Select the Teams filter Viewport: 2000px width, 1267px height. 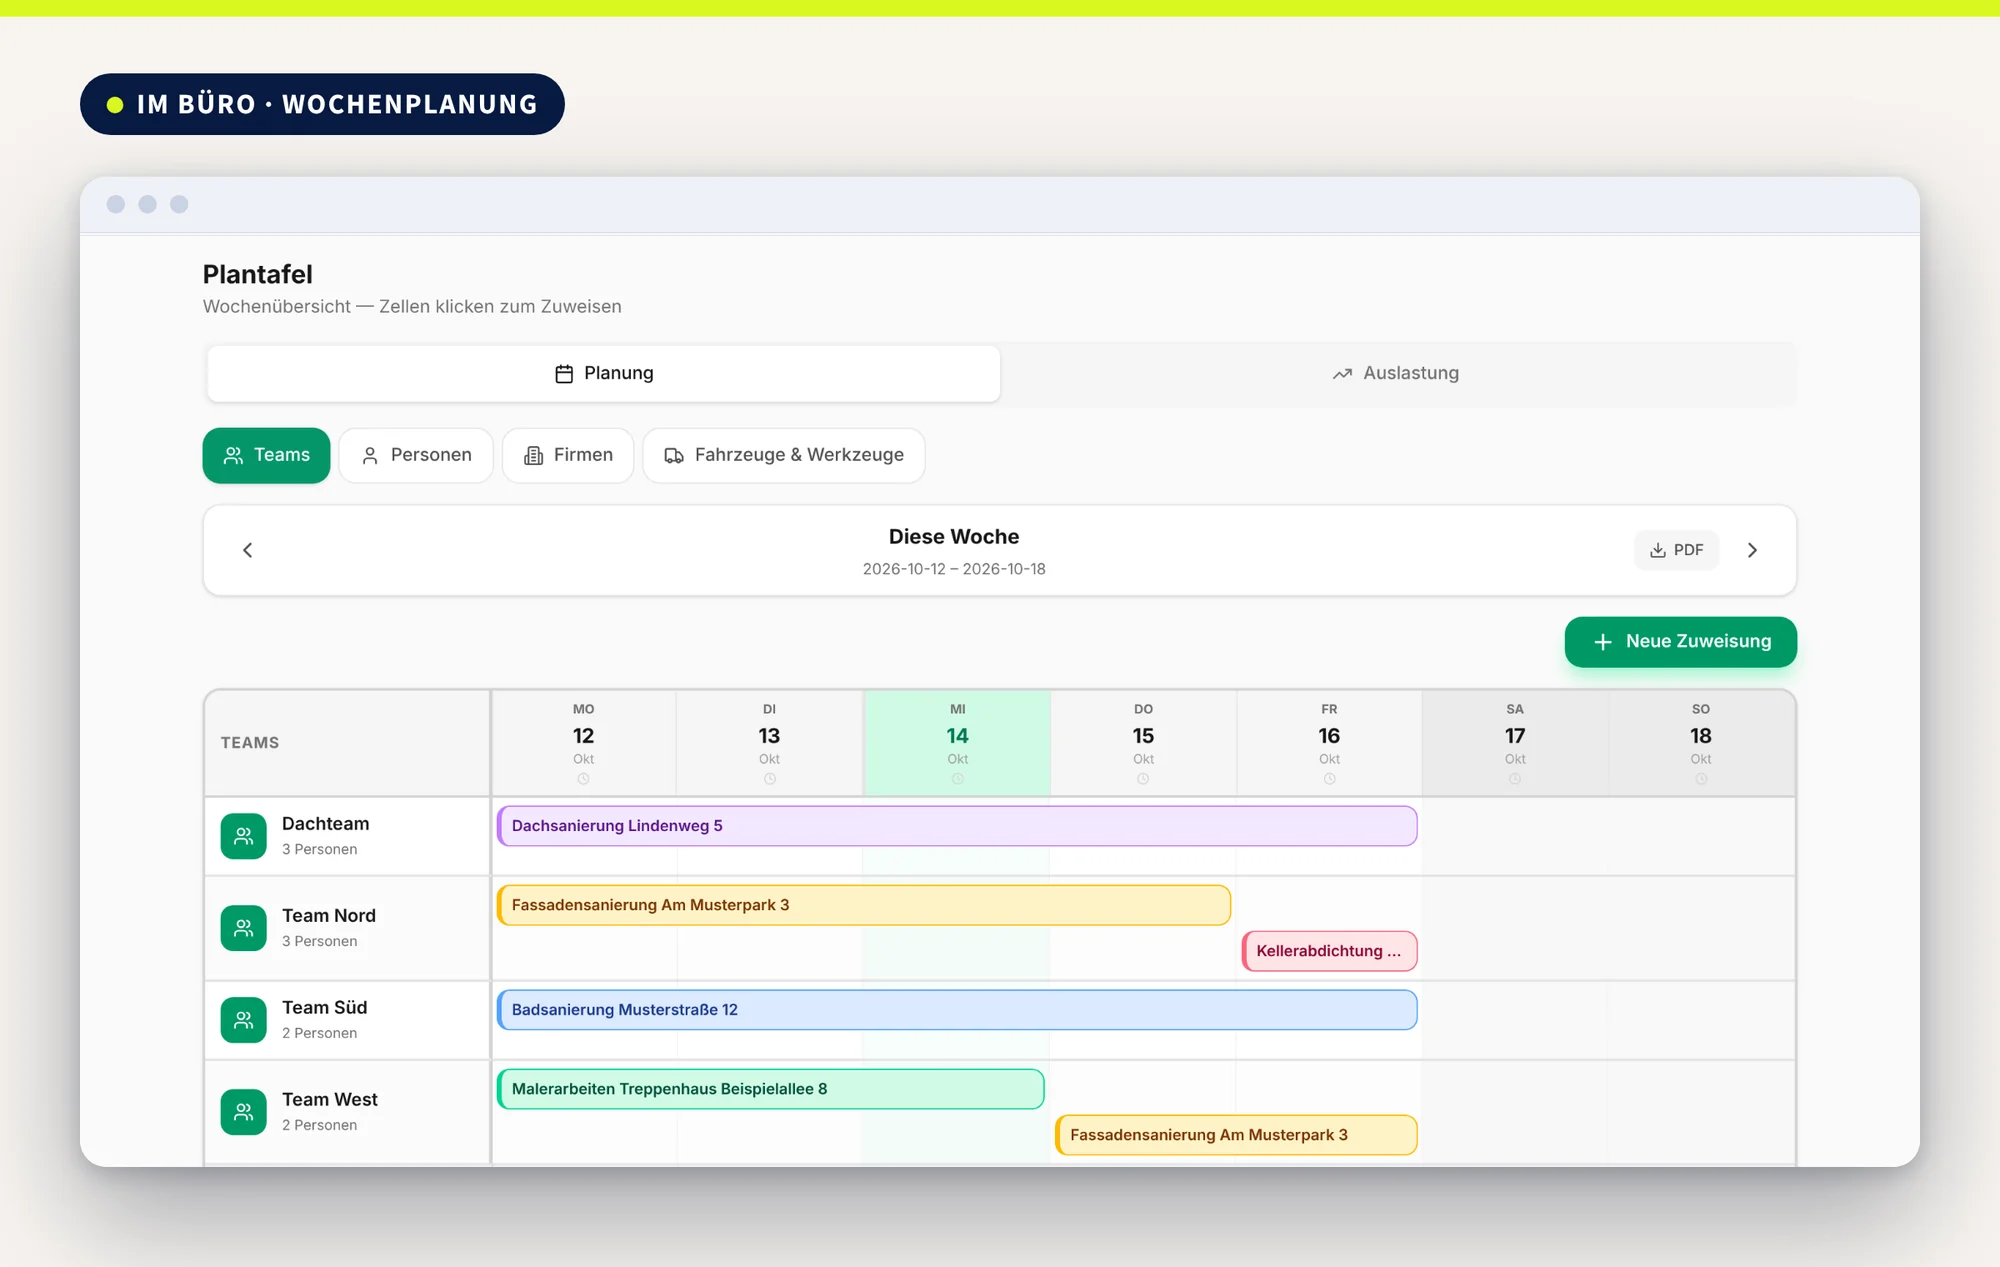[x=266, y=455]
